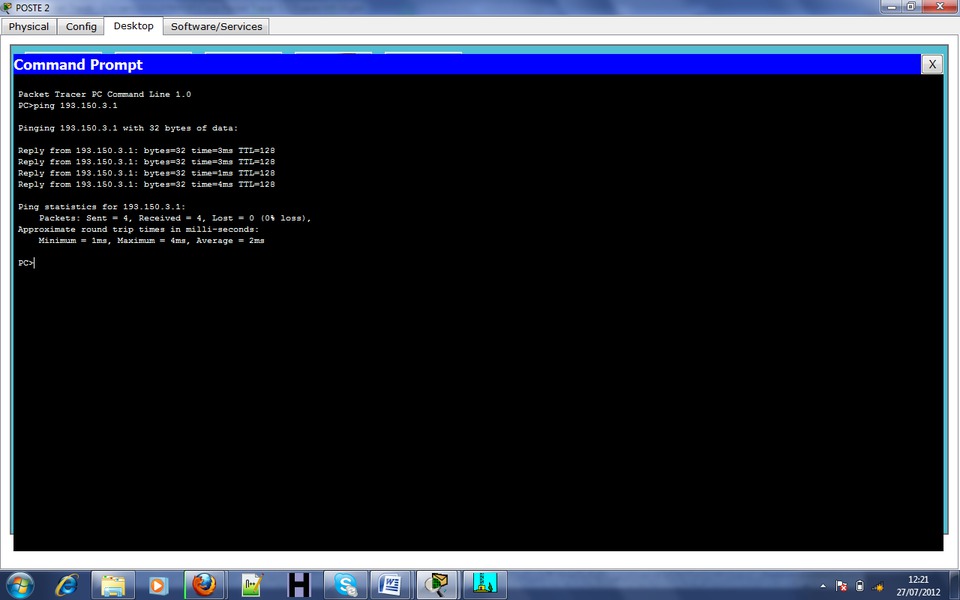Launch Internet Explorer from the taskbar
Image resolution: width=960 pixels, height=600 pixels.
point(67,585)
